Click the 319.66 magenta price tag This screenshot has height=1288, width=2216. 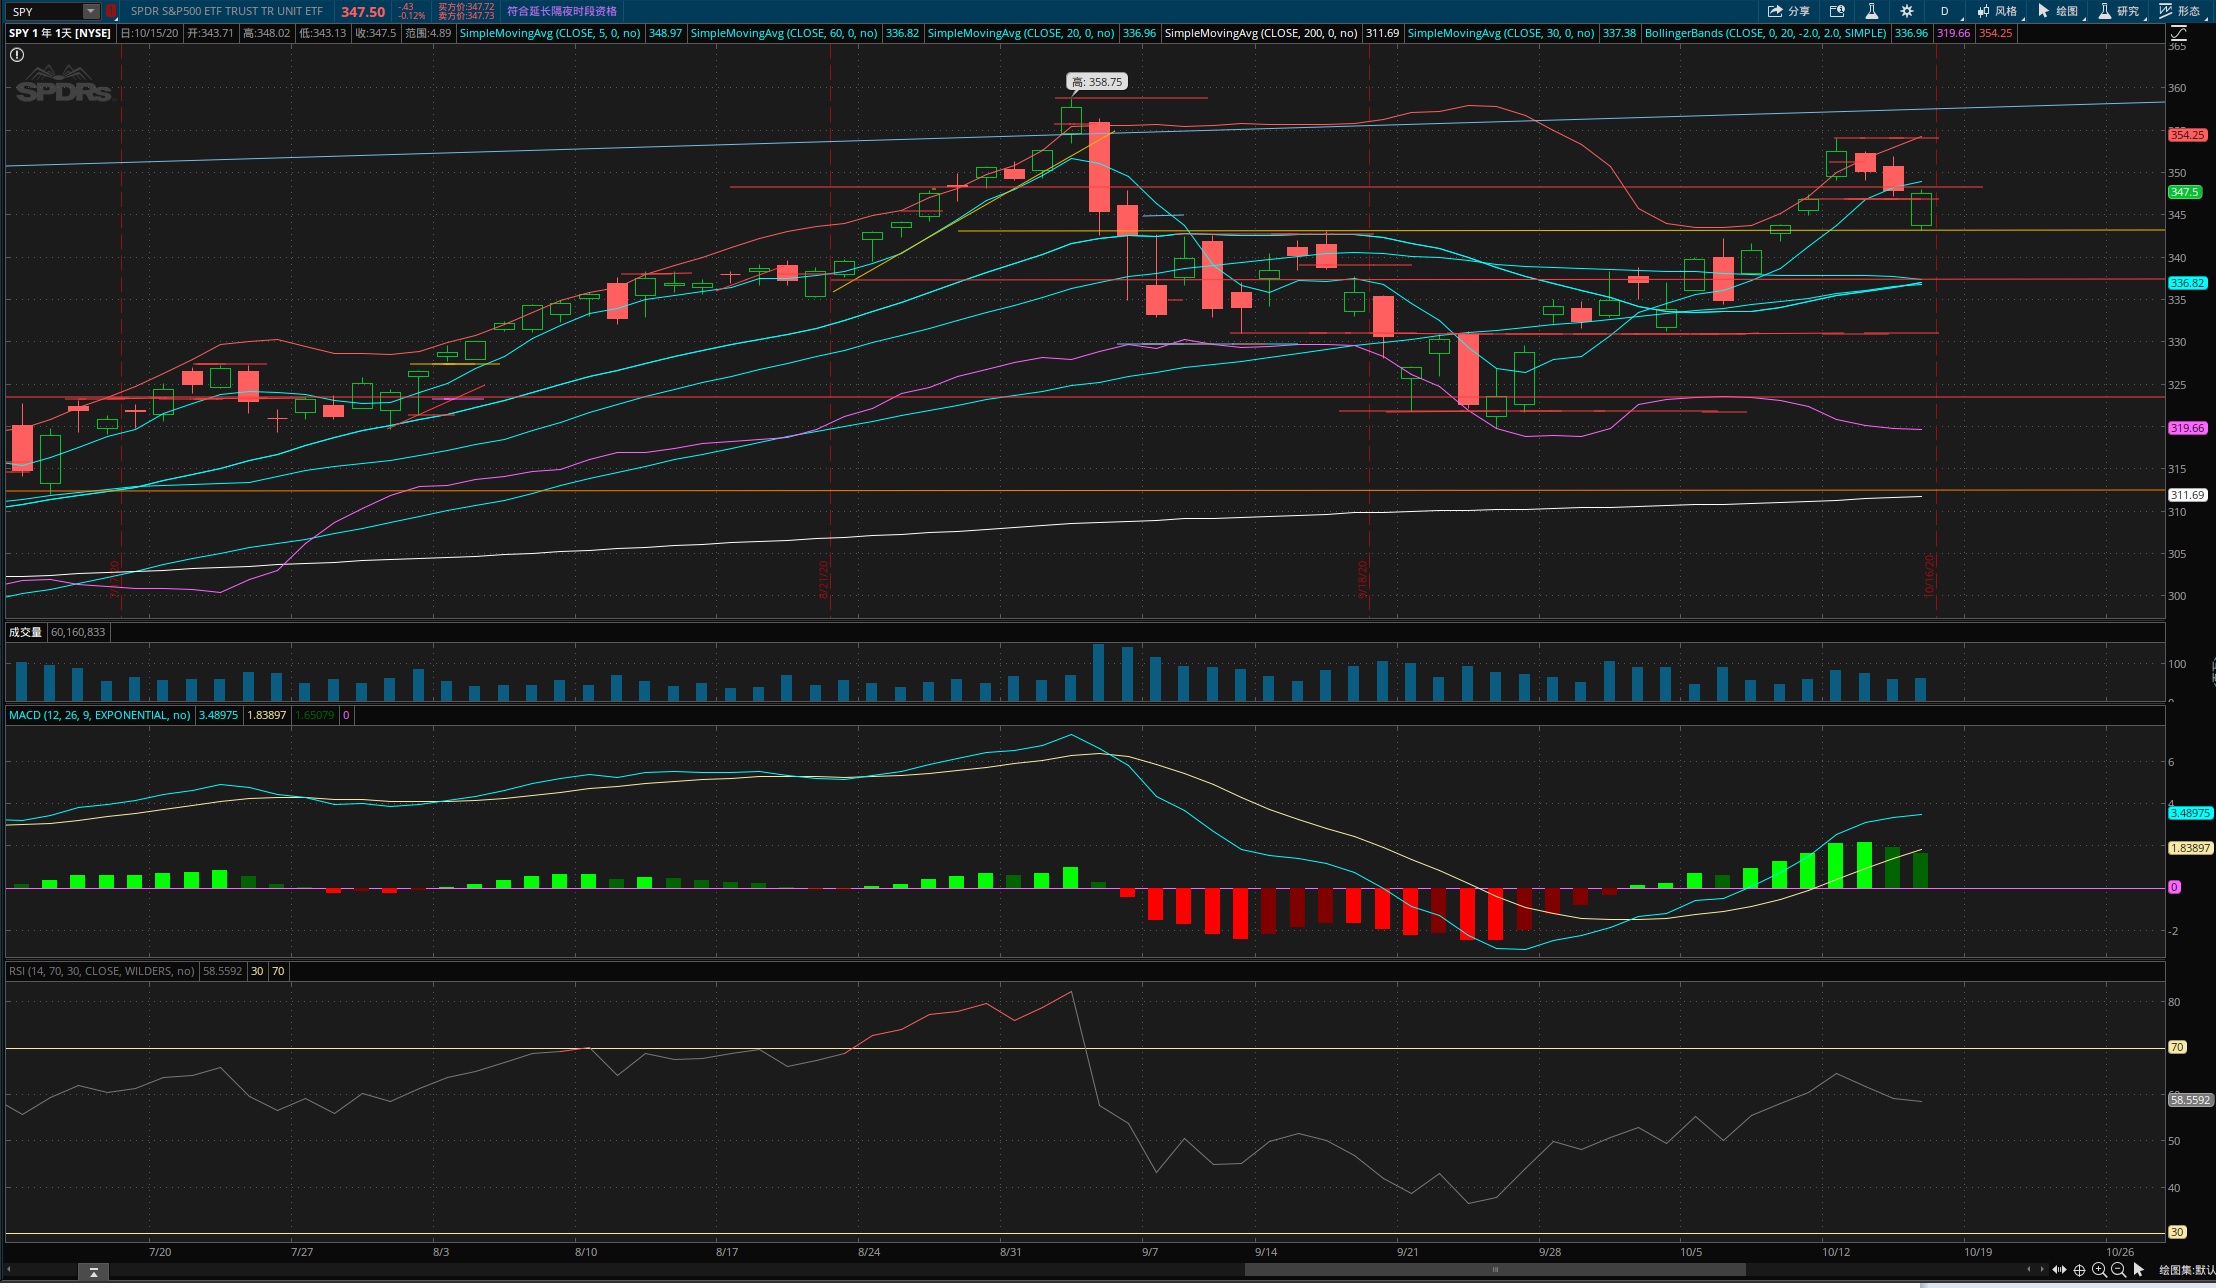click(x=2187, y=428)
